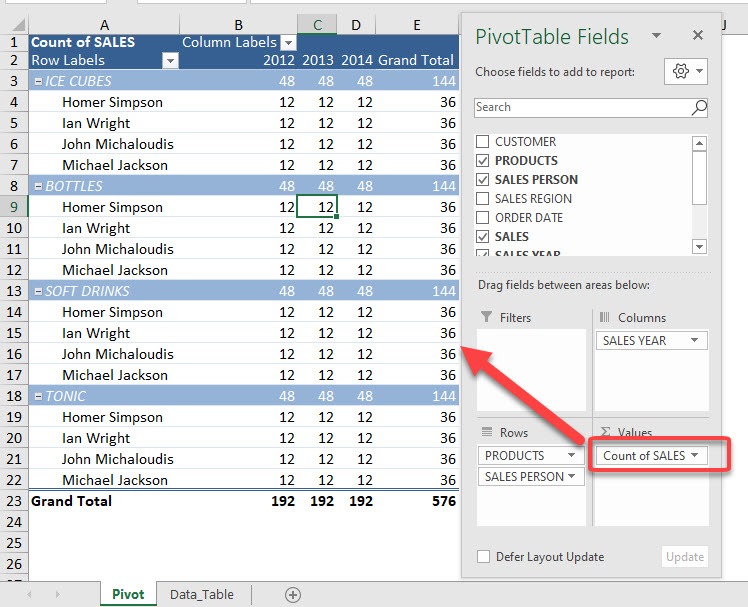The height and width of the screenshot is (607, 748).
Task: Close the PivotTable Fields pane
Action: [698, 35]
